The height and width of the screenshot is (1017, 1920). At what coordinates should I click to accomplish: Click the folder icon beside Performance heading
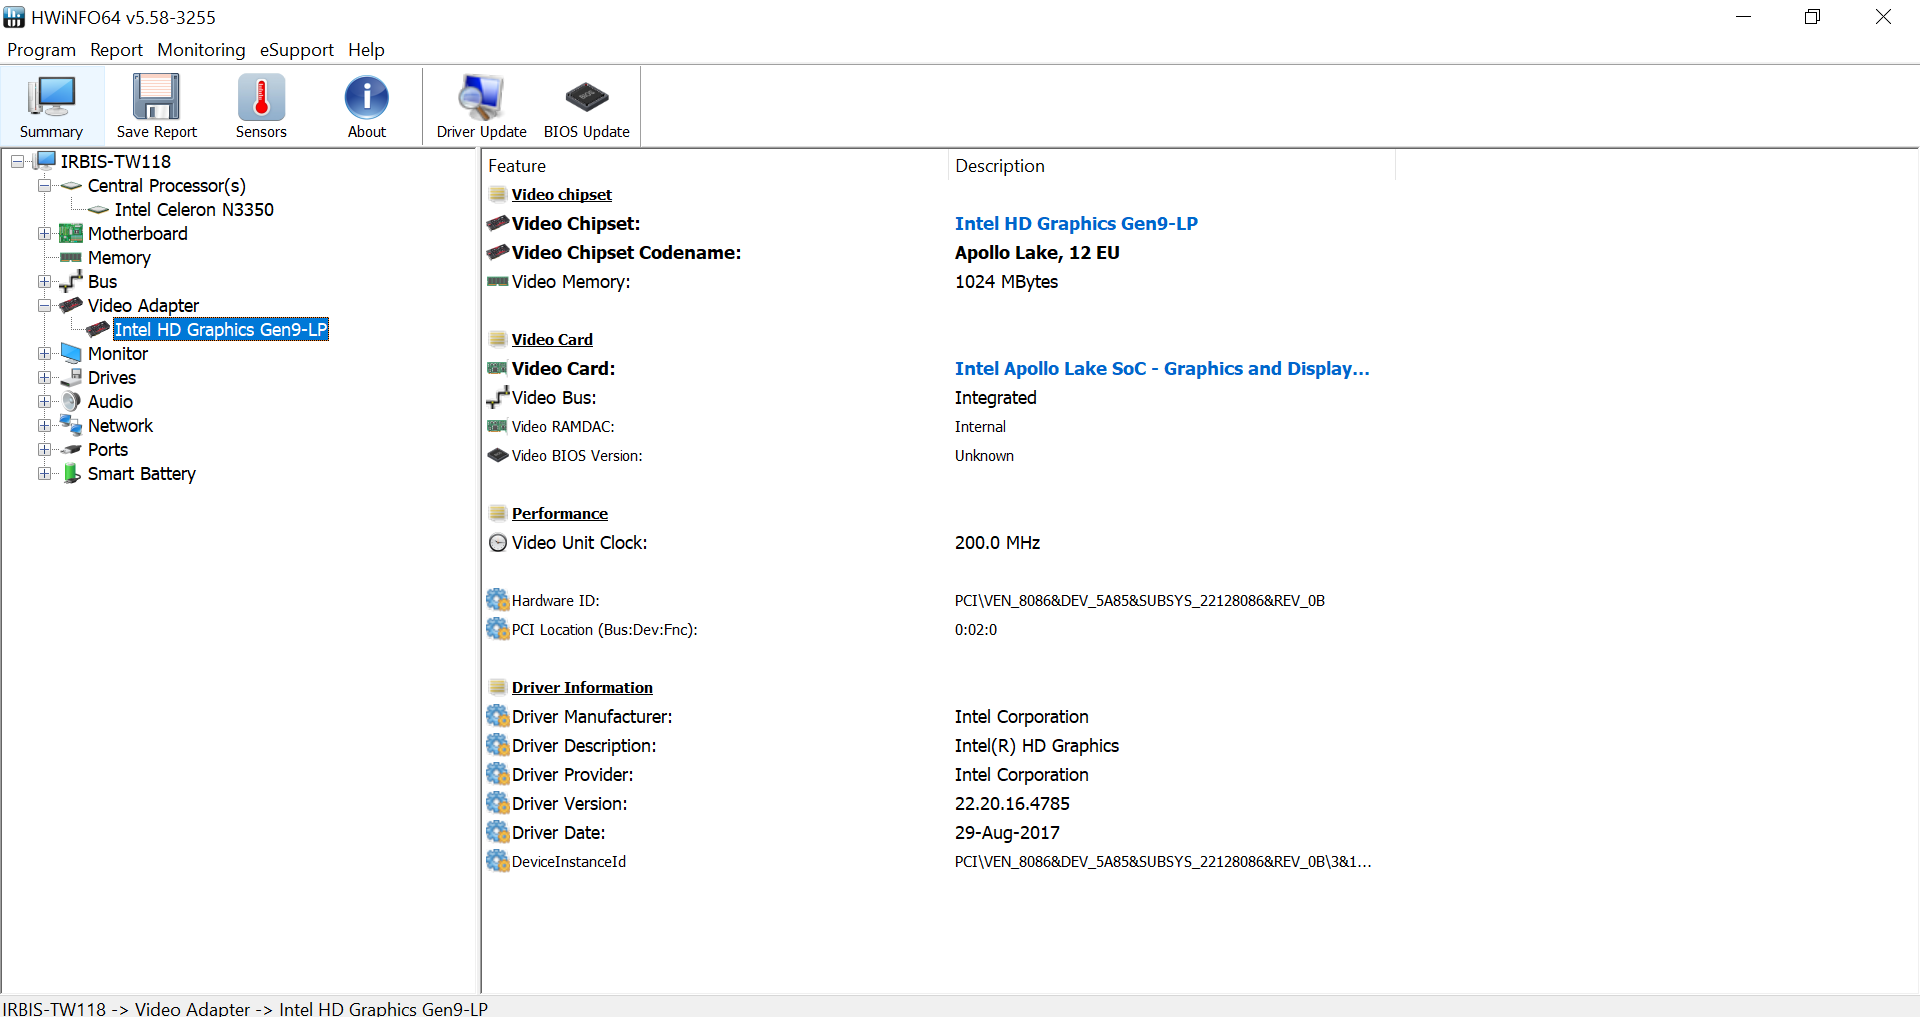point(498,513)
